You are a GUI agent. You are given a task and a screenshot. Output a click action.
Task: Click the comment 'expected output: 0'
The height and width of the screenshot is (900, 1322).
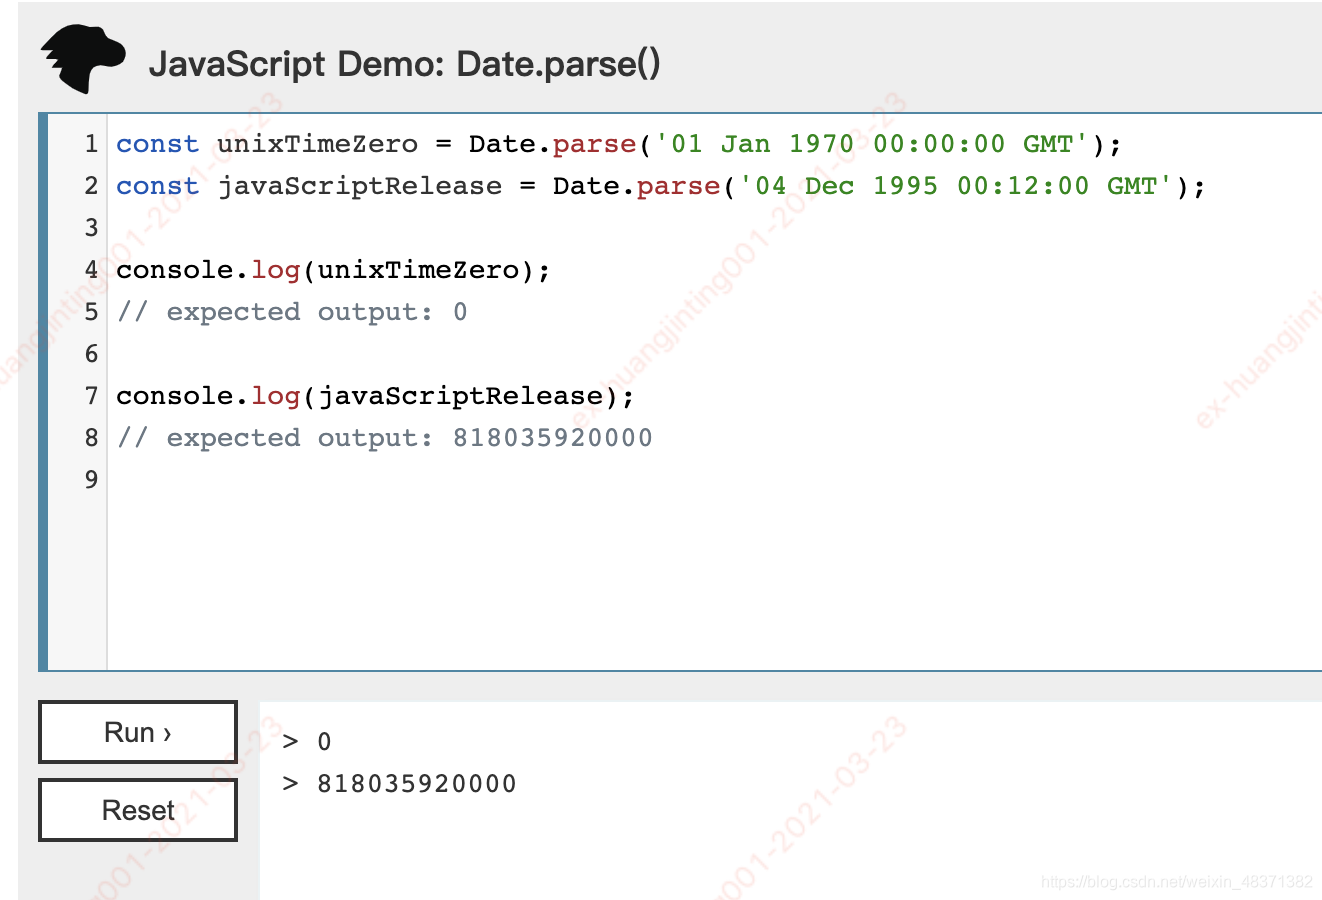[x=292, y=312]
